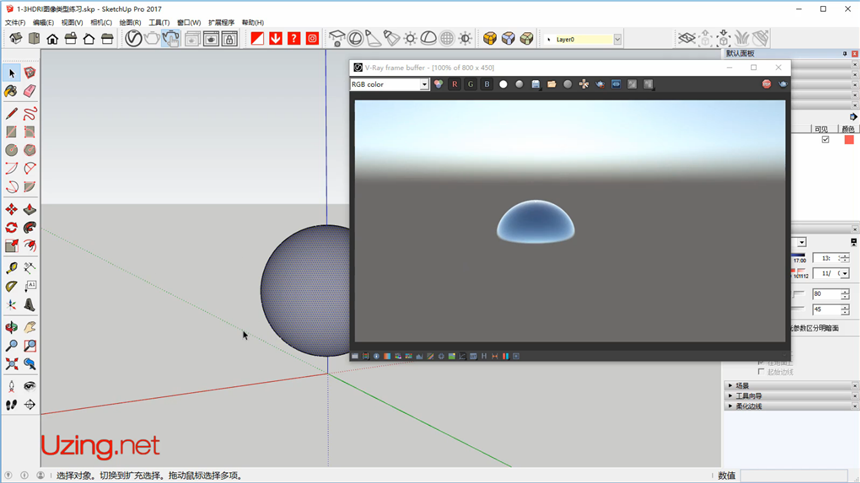Click the red stop render icon
This screenshot has height=483, width=860.
click(767, 84)
